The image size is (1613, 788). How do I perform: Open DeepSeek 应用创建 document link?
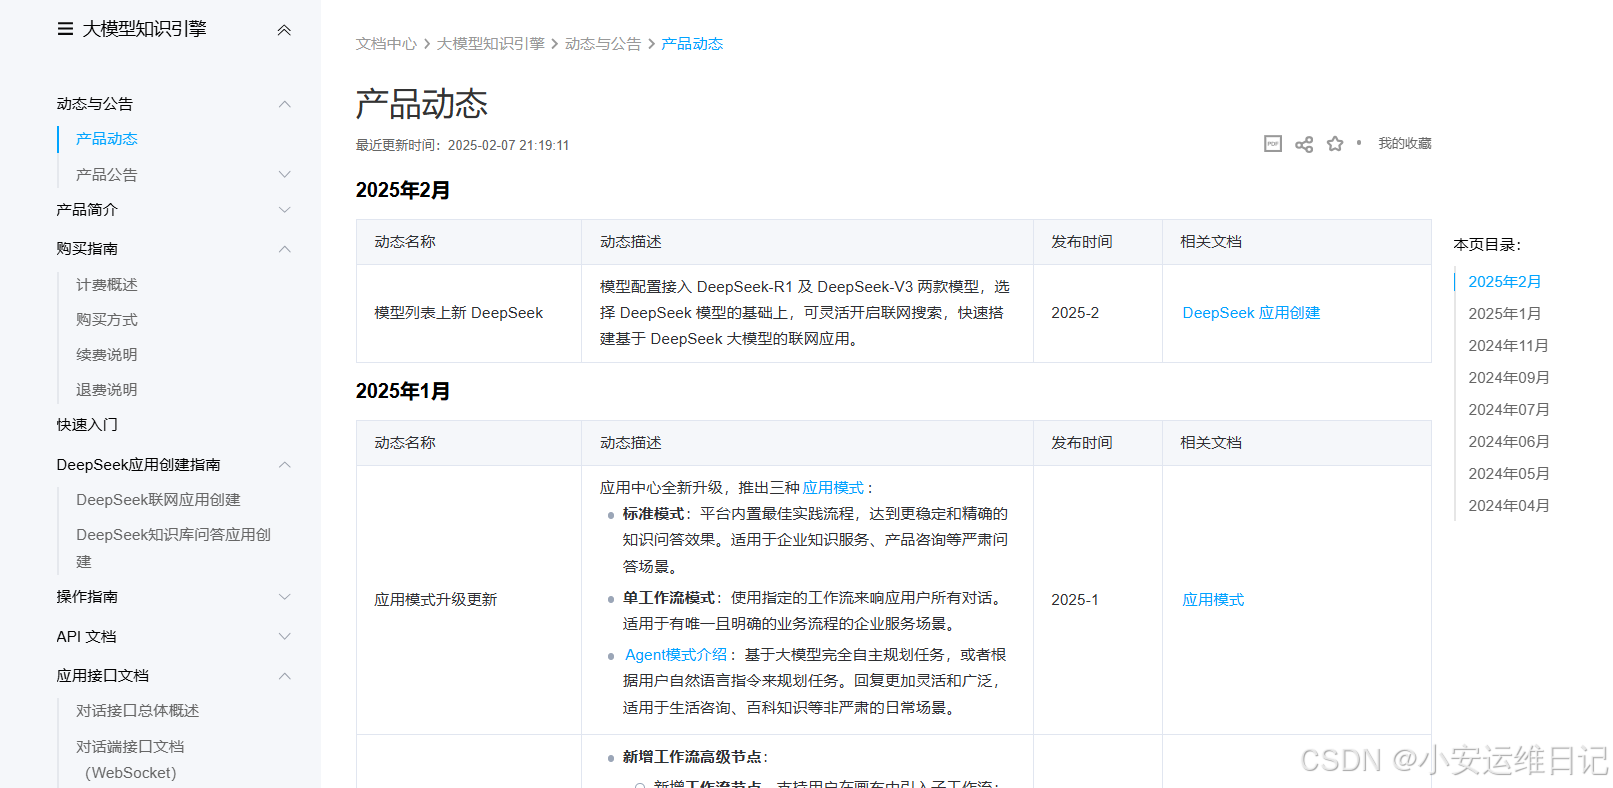click(x=1251, y=313)
